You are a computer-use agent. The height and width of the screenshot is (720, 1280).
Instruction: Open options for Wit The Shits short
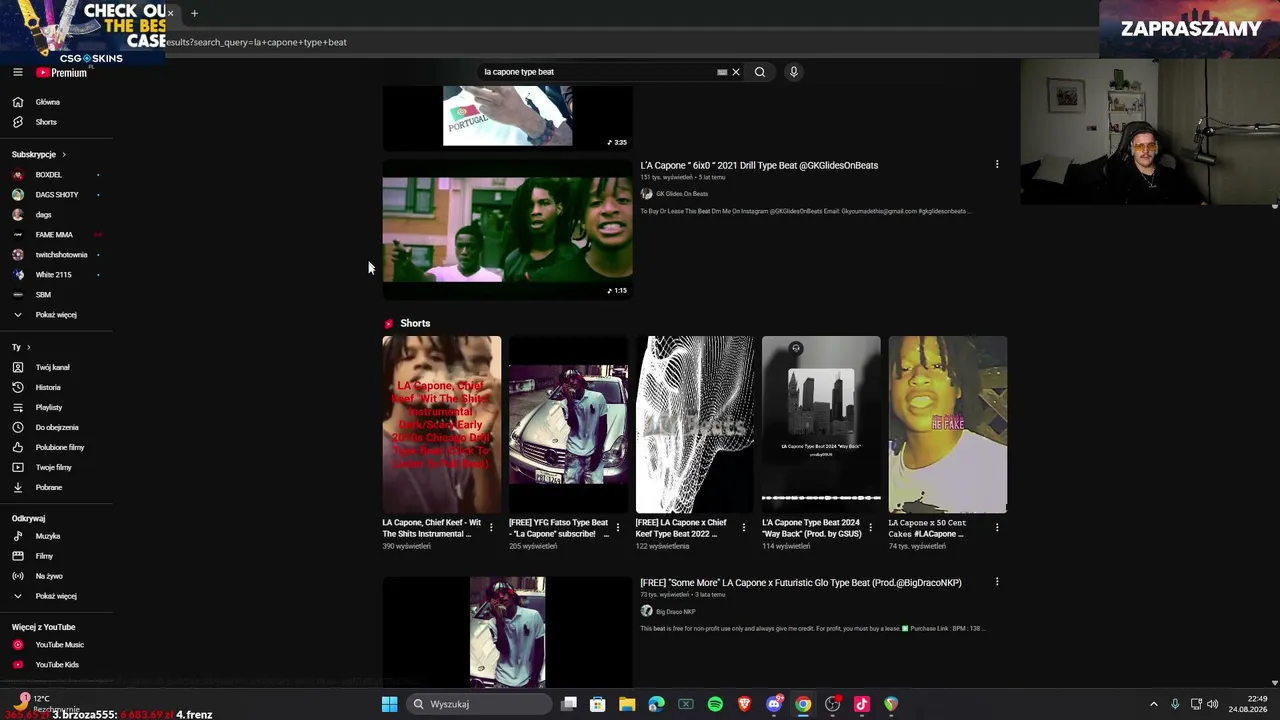click(x=491, y=527)
